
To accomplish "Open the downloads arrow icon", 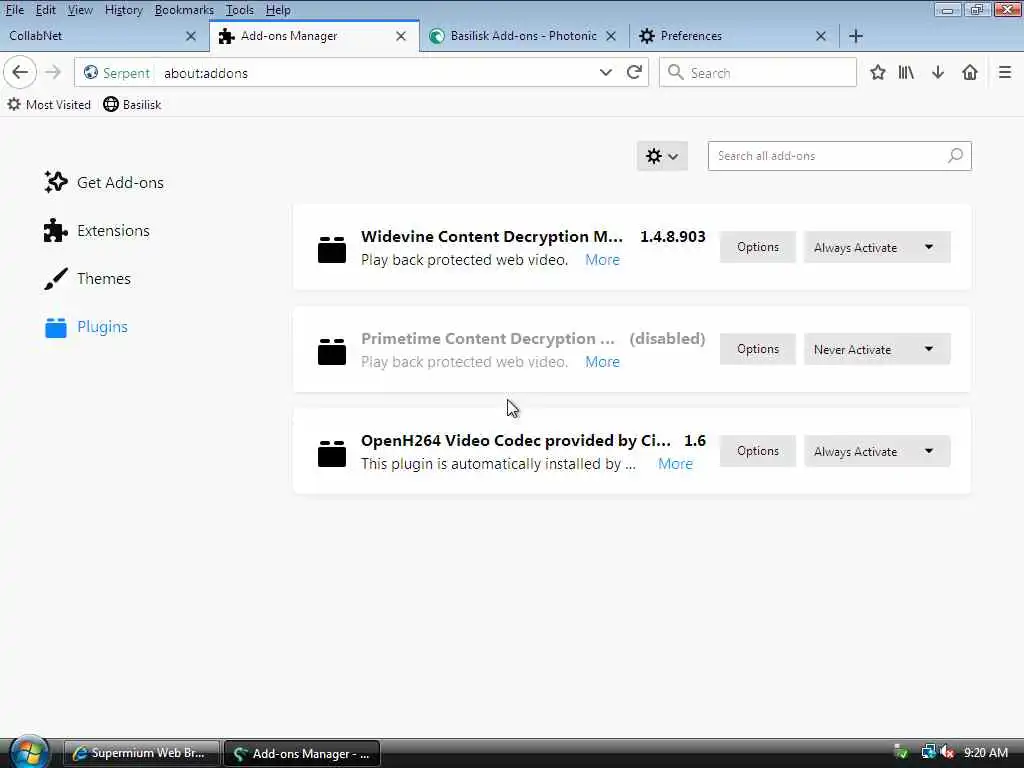I will (x=938, y=72).
